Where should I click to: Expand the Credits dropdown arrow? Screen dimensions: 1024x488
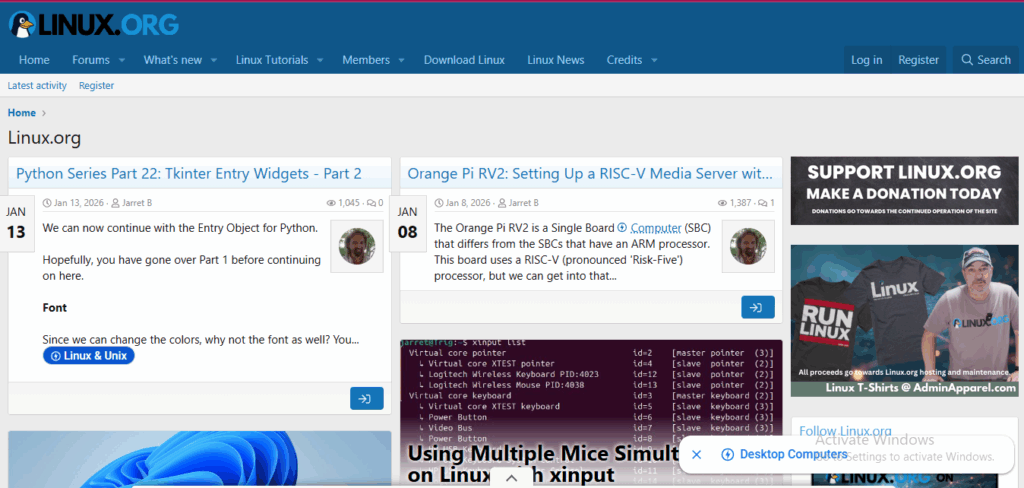pos(654,61)
